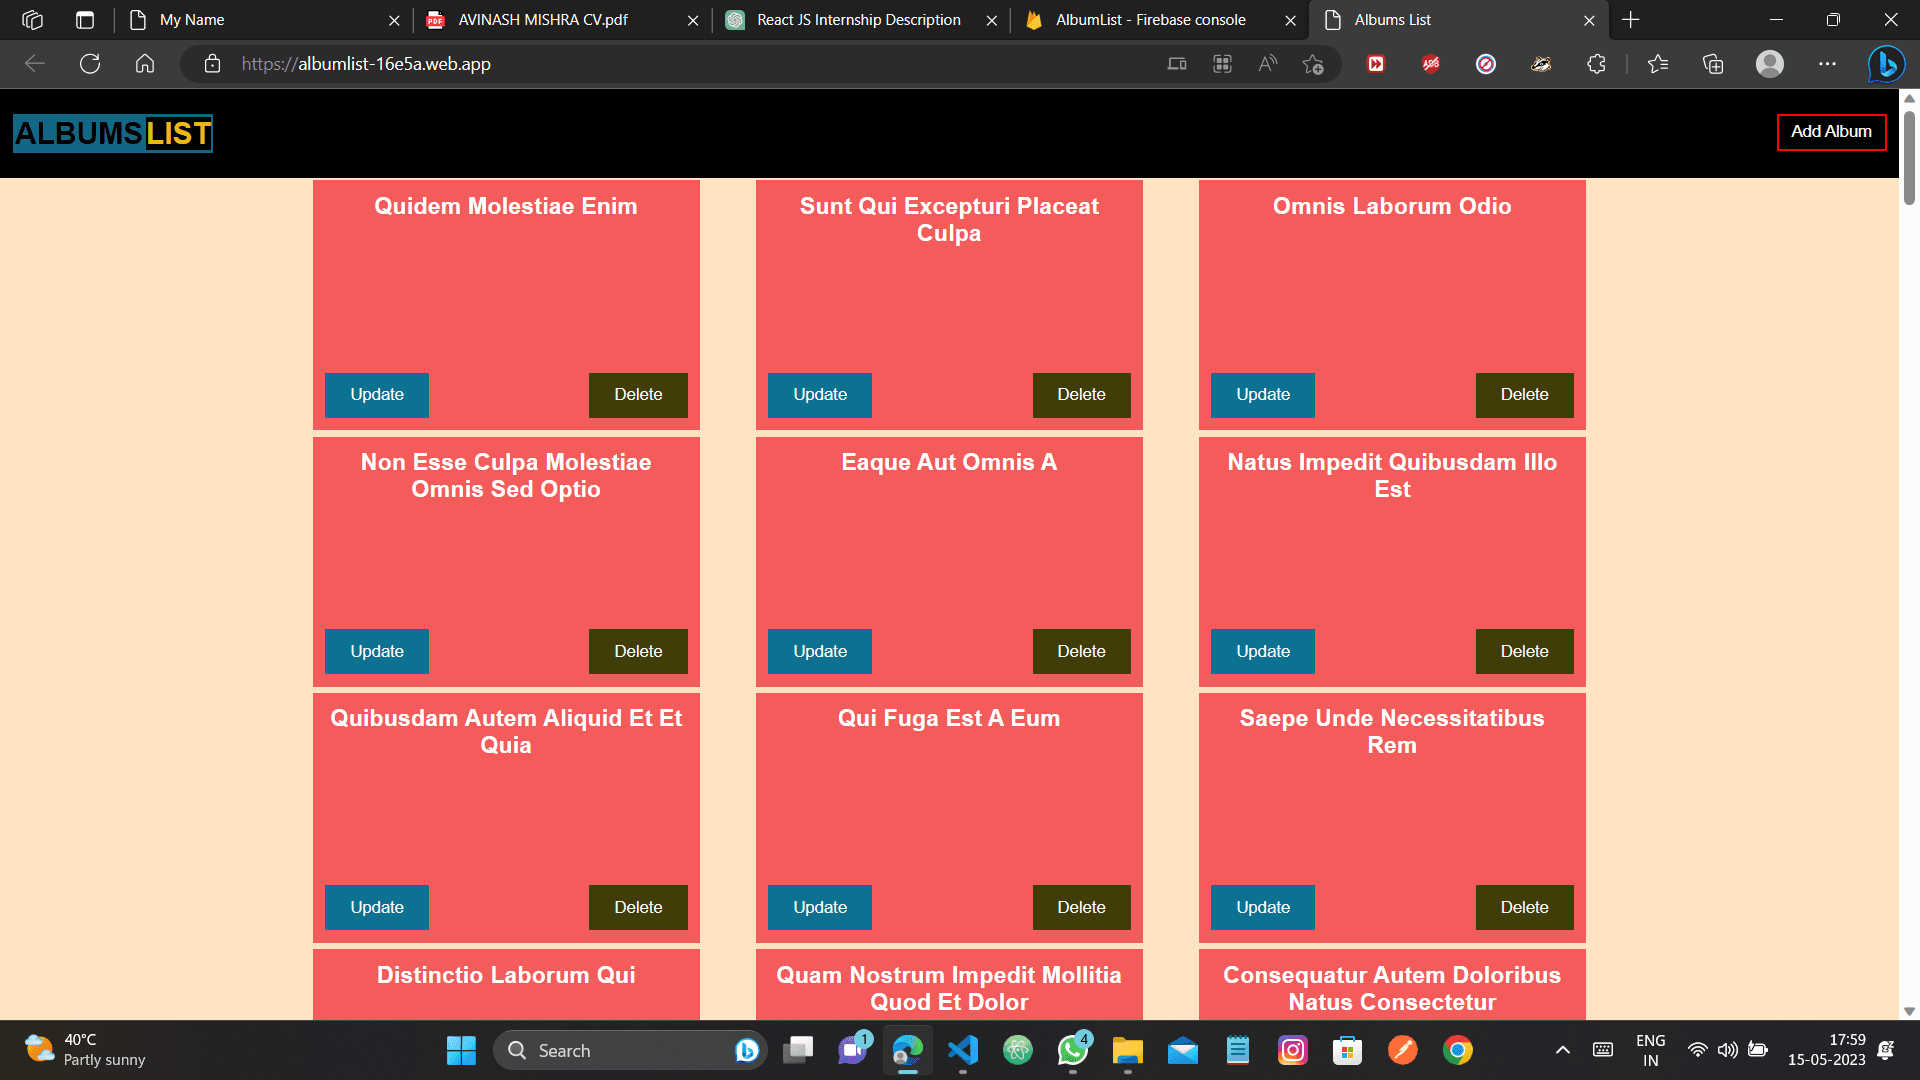Open the weather widget showing 40°C
This screenshot has height=1080, width=1920.
click(85, 1050)
